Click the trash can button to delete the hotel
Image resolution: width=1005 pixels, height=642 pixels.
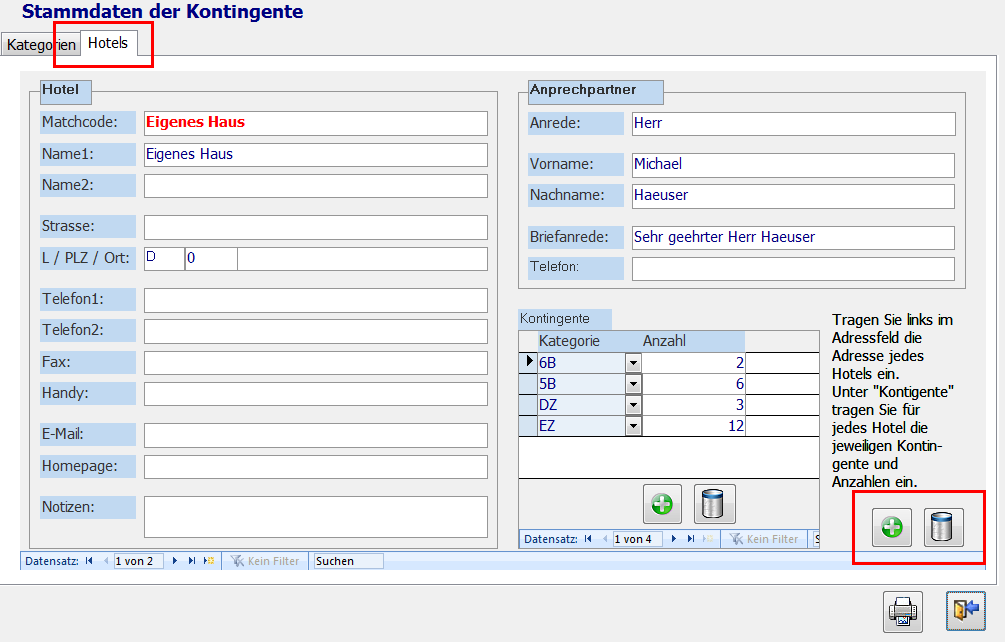[x=943, y=527]
